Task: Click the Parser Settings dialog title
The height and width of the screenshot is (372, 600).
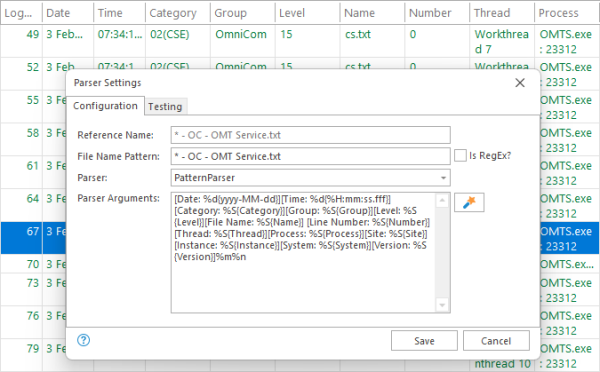Action: coord(107,83)
